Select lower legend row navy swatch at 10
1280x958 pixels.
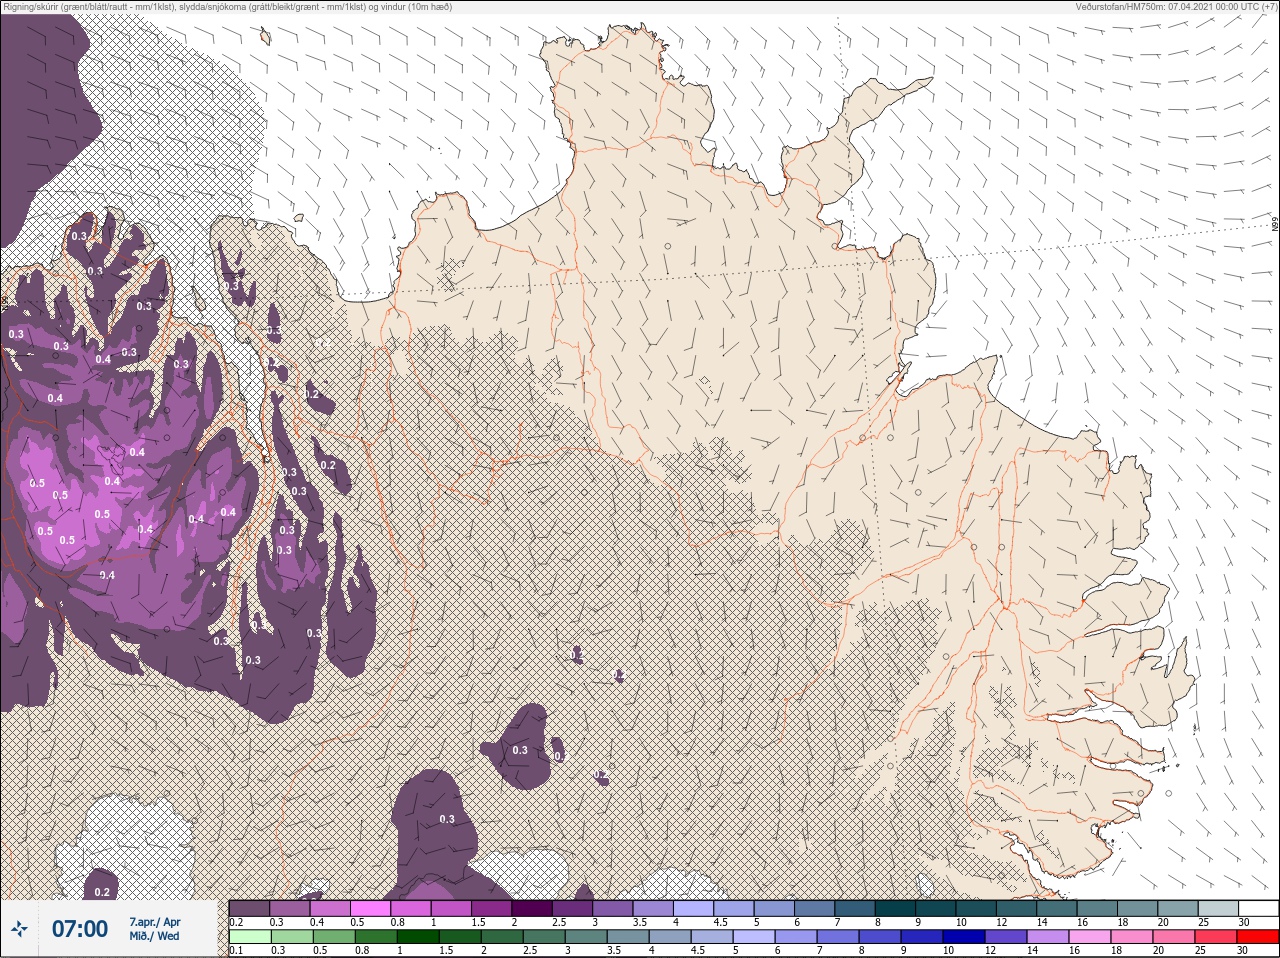pyautogui.click(x=964, y=936)
